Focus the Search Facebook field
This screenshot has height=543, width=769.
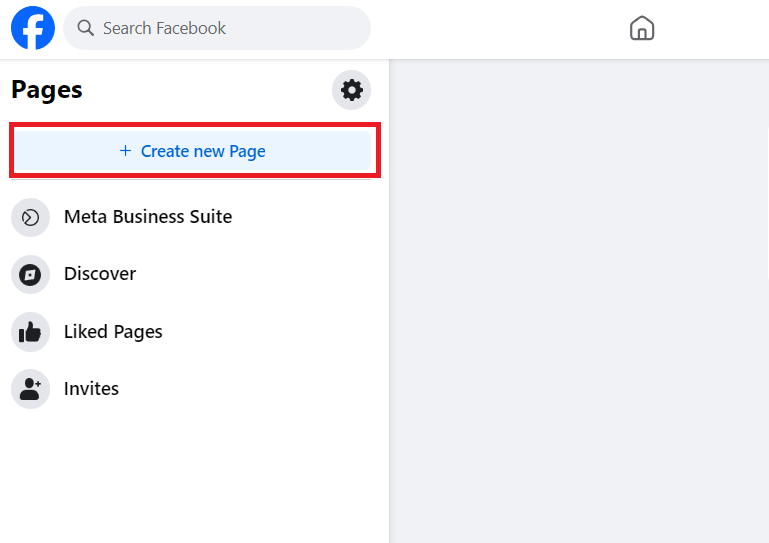point(217,28)
